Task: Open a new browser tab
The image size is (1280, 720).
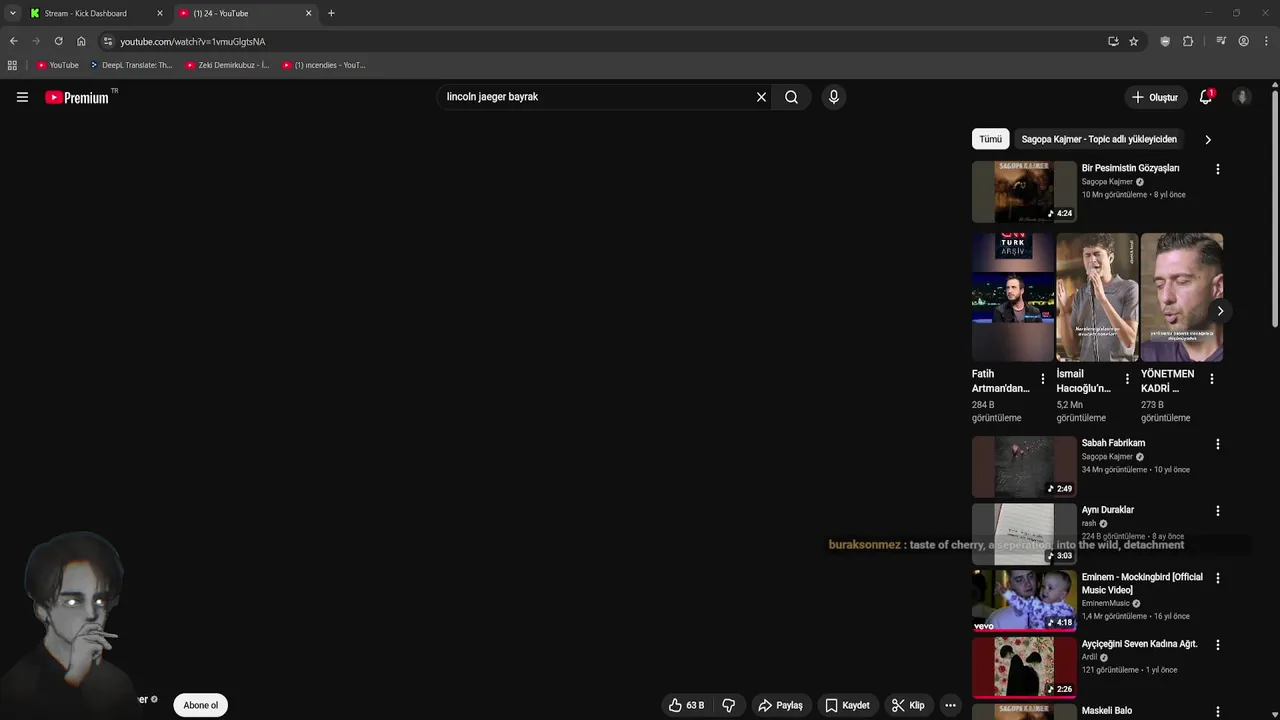Action: pyautogui.click(x=331, y=13)
